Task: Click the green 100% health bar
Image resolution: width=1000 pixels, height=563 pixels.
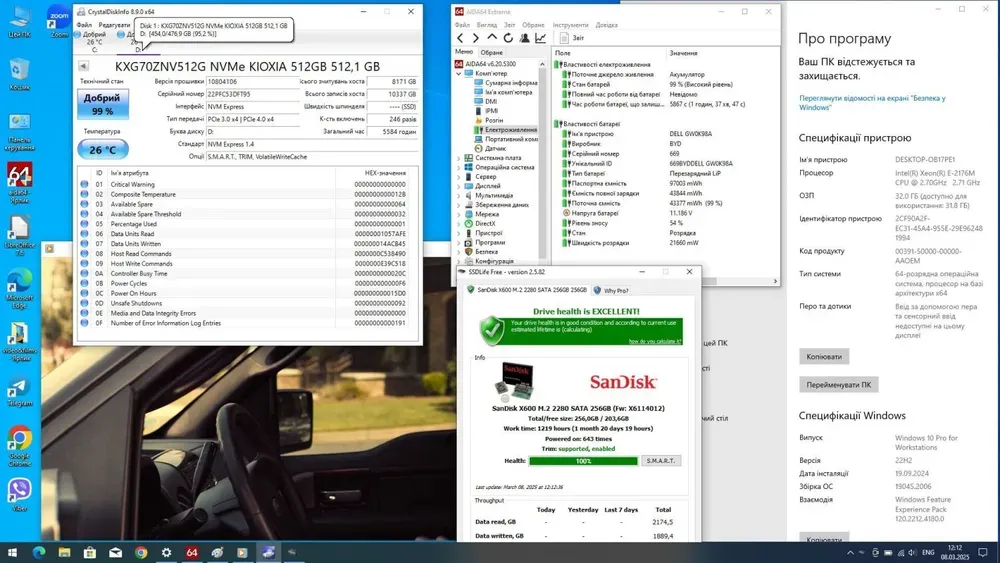Action: point(583,461)
